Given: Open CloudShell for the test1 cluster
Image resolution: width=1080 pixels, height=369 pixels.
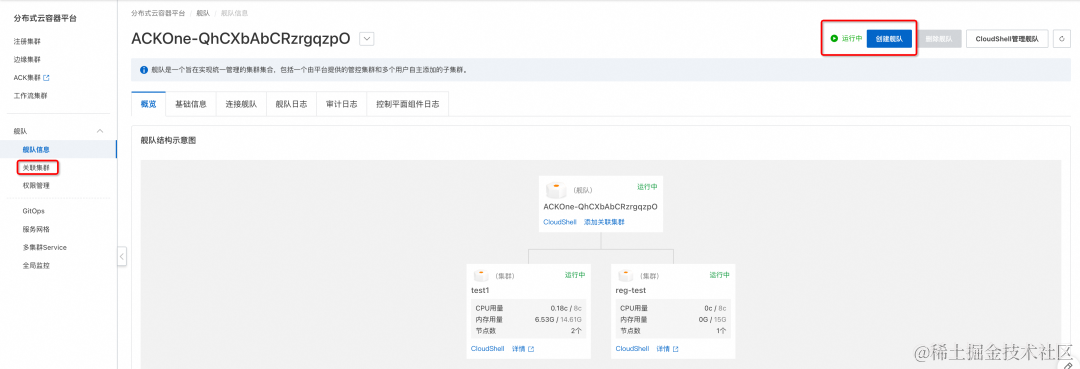Looking at the screenshot, I should click(x=488, y=349).
